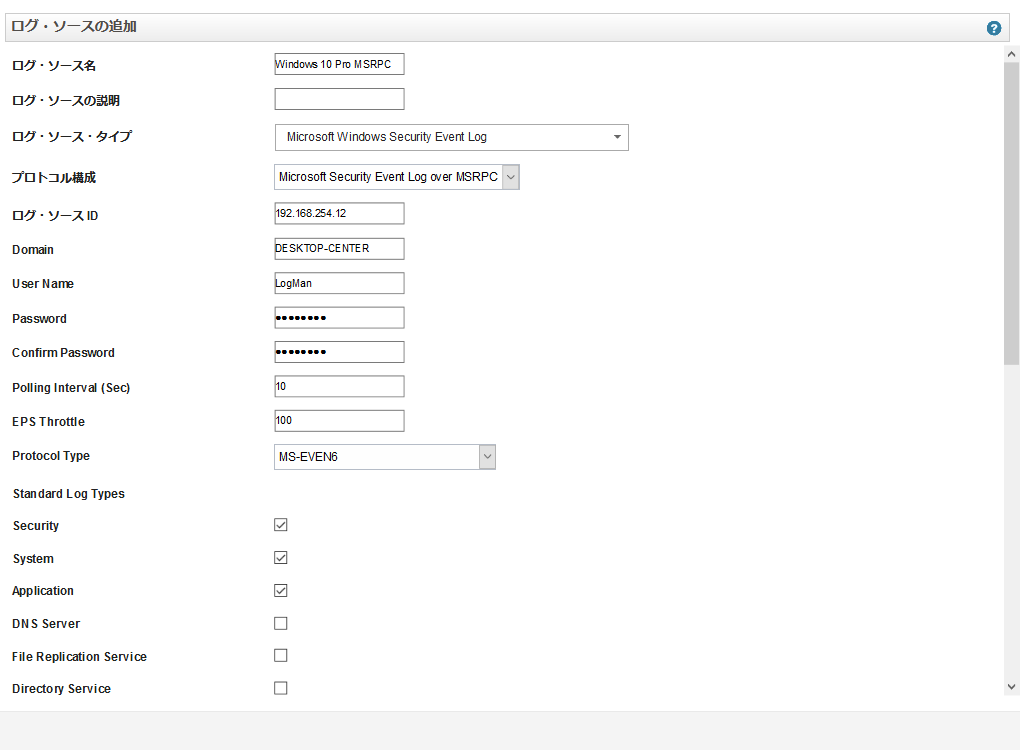The height and width of the screenshot is (750, 1020).
Task: Click the Polling Interval field
Action: point(339,386)
